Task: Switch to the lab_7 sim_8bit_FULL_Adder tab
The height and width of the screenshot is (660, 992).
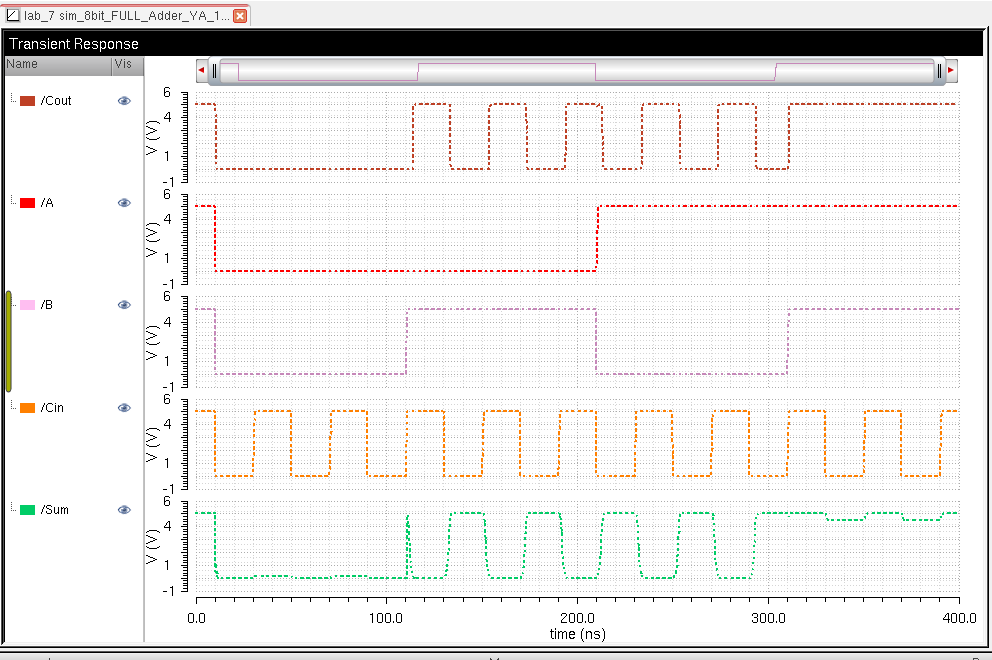Action: pyautogui.click(x=127, y=16)
